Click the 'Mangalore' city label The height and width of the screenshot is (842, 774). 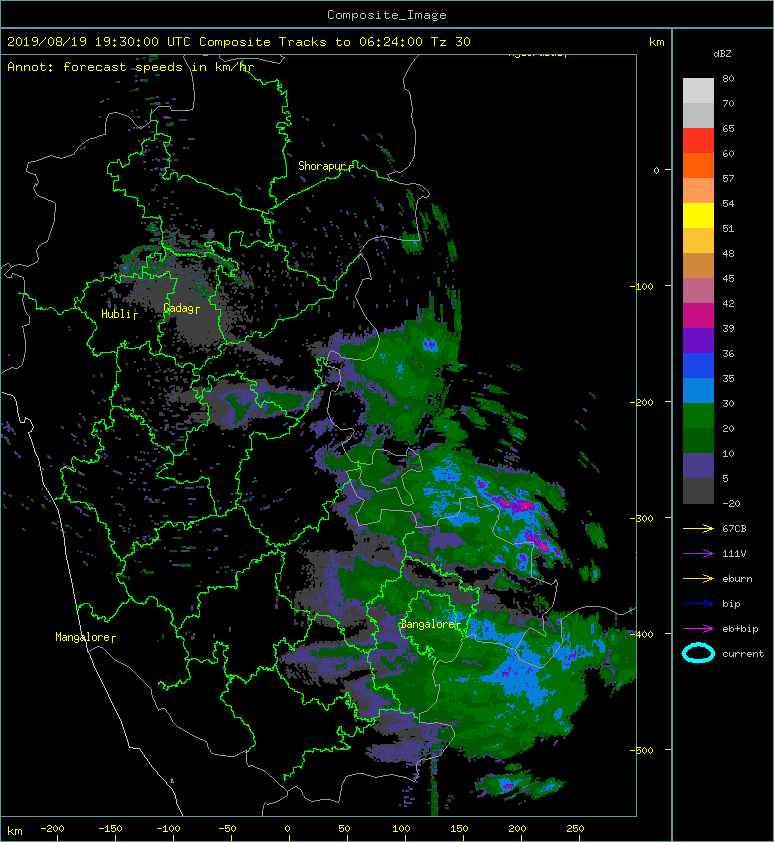(83, 637)
